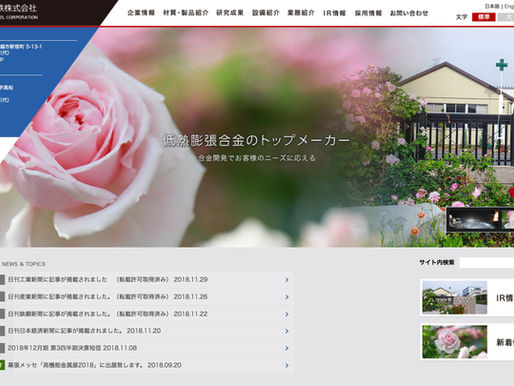Click the company logo in header
This screenshot has height=386, width=514.
click(x=19, y=11)
